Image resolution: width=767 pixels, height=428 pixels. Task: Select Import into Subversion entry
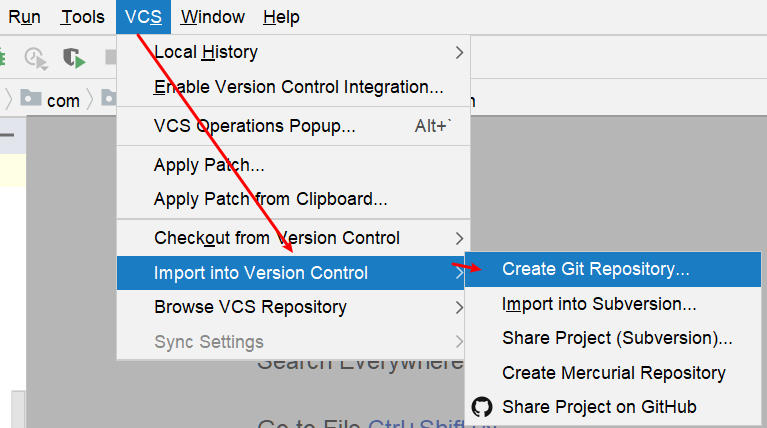tap(613, 304)
